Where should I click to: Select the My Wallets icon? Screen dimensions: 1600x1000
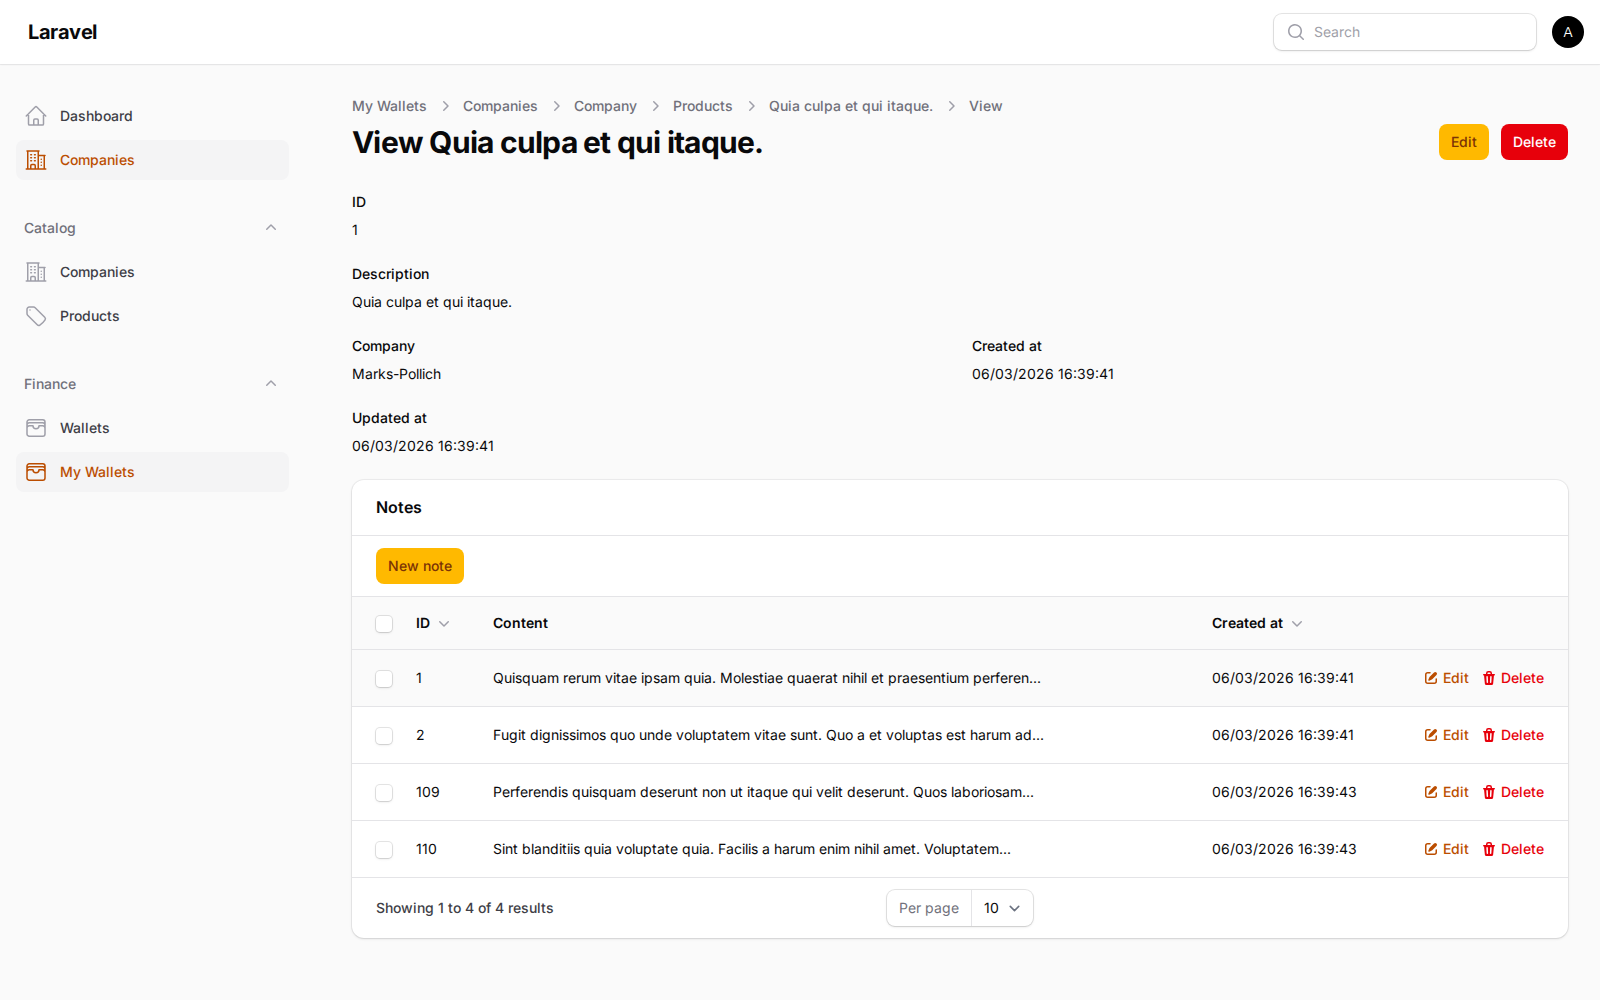[x=36, y=471]
